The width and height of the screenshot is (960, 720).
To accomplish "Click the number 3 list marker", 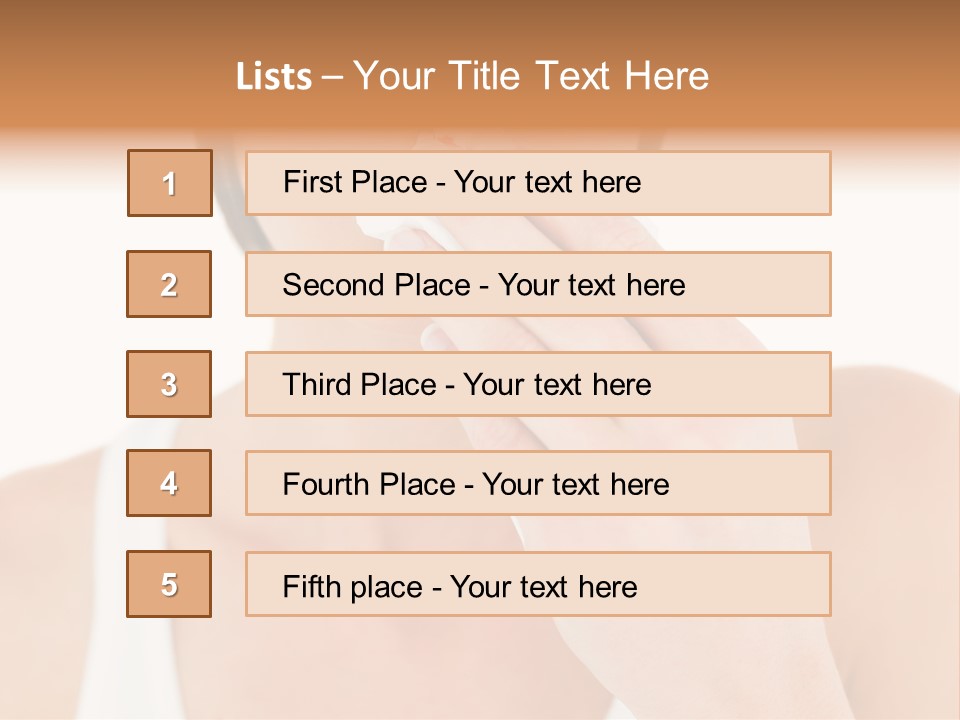I will (x=169, y=384).
